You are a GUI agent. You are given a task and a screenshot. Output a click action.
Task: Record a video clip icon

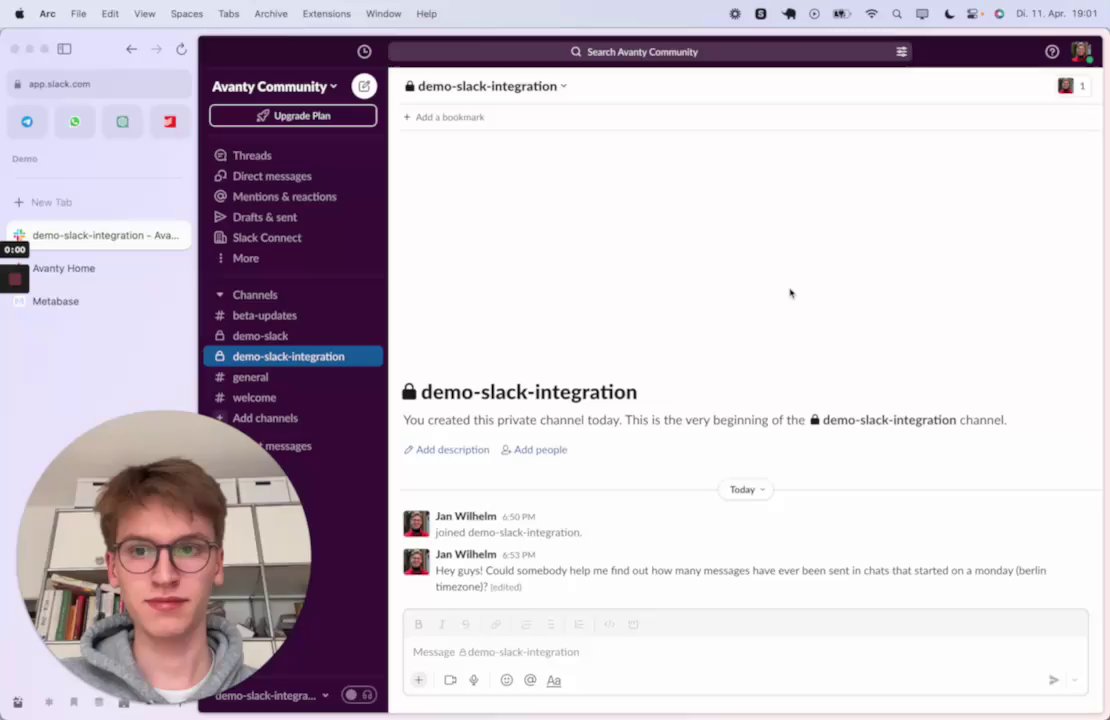pyautogui.click(x=450, y=680)
